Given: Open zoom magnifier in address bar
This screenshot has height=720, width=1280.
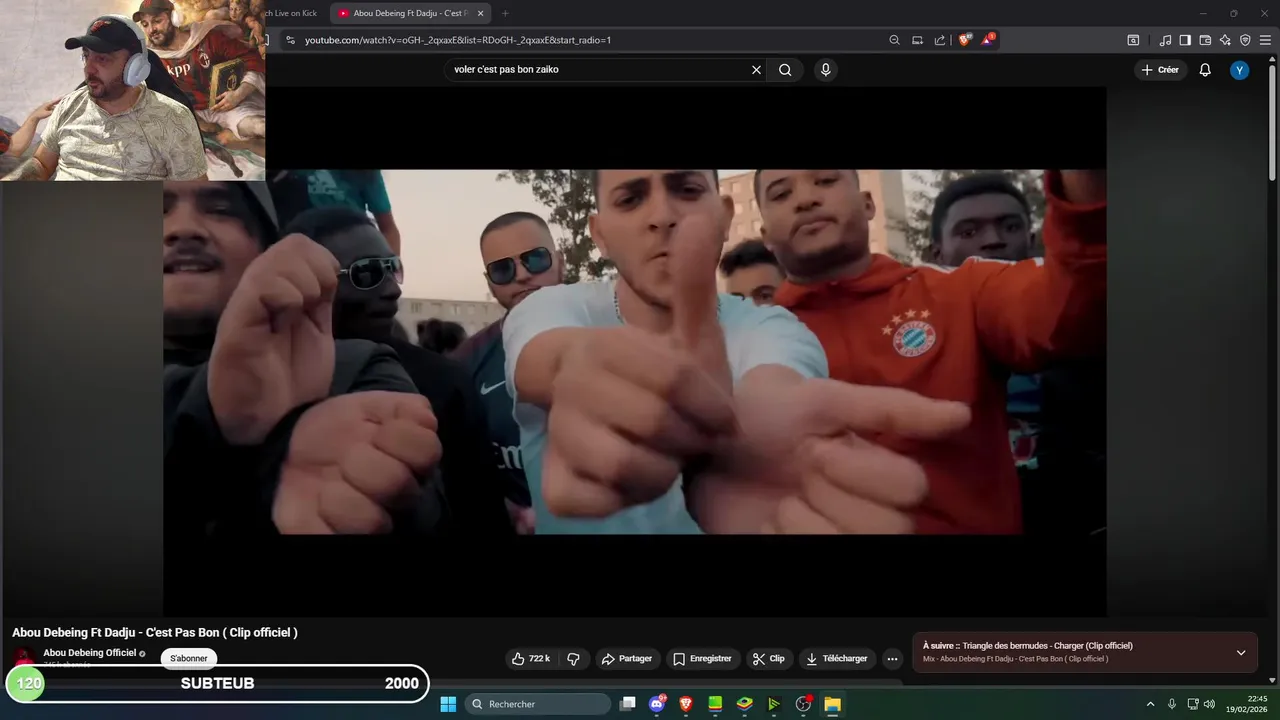Looking at the screenshot, I should tap(895, 40).
